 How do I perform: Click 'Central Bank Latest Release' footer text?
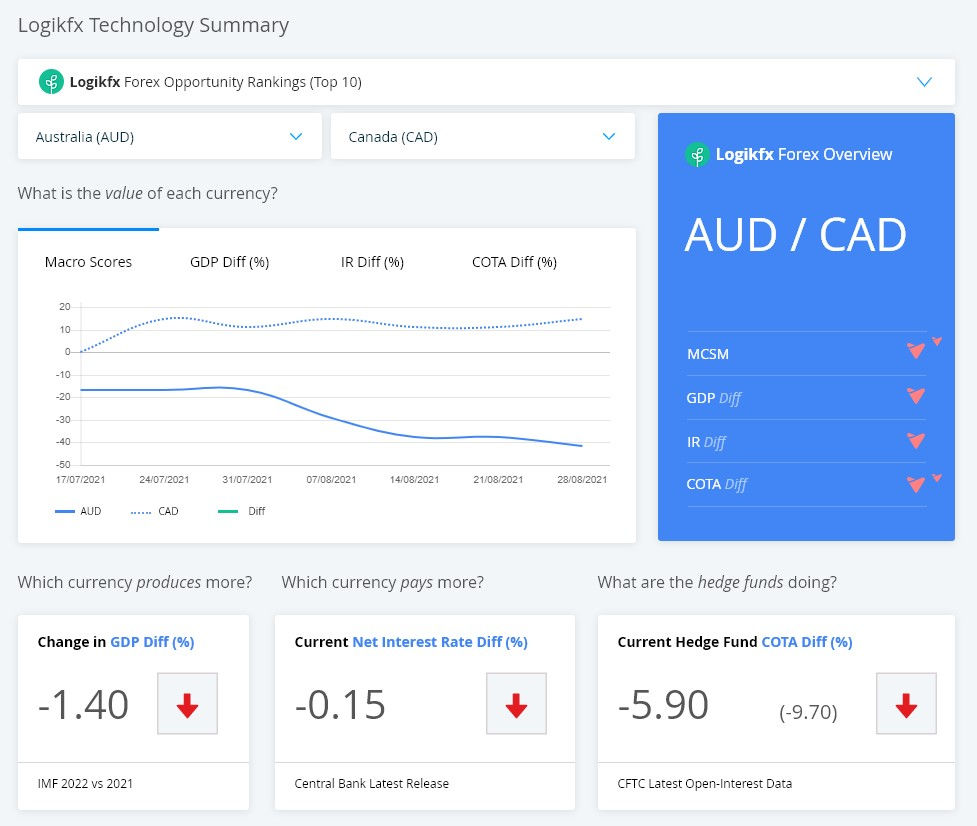pos(371,784)
